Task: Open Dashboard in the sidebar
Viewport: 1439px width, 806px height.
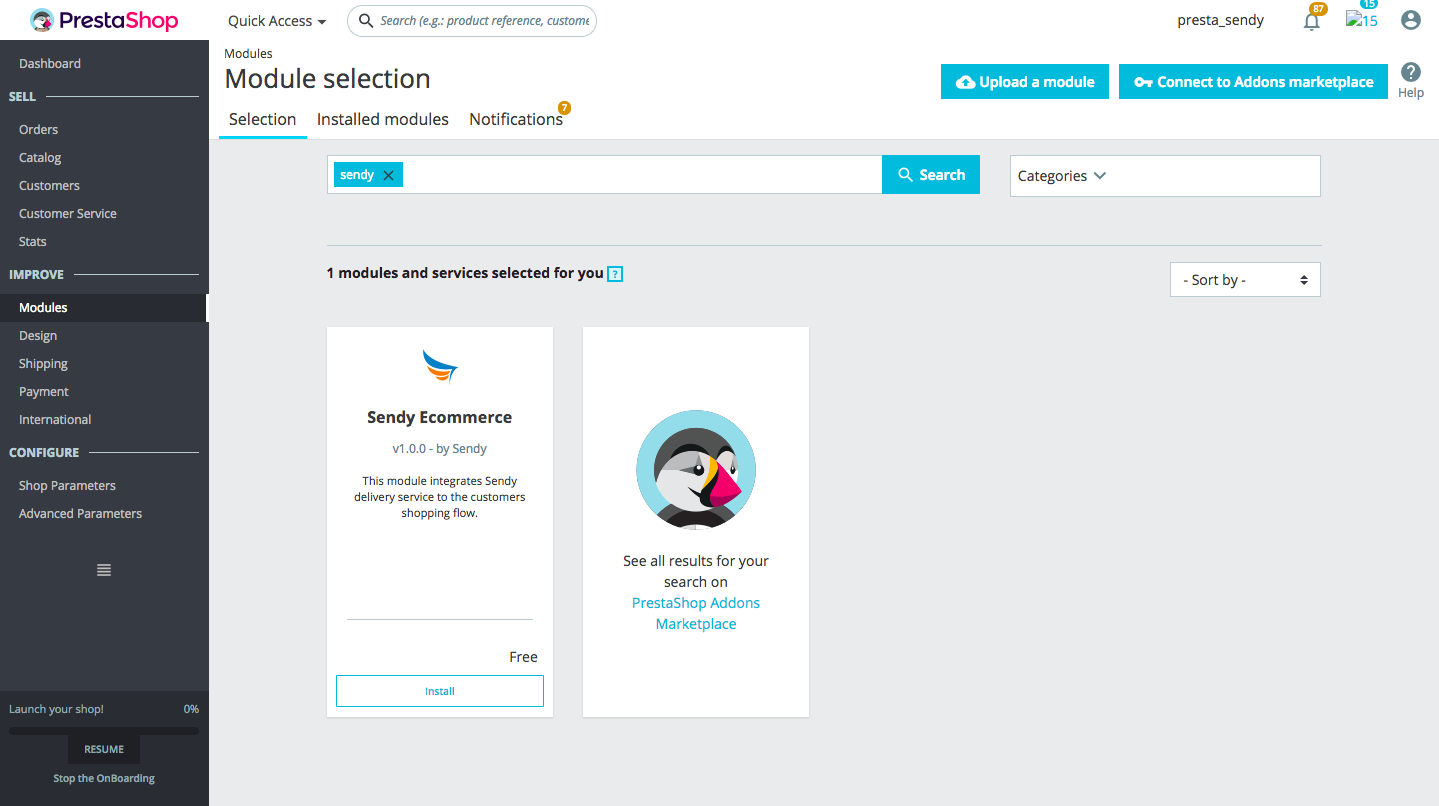Action: (x=50, y=63)
